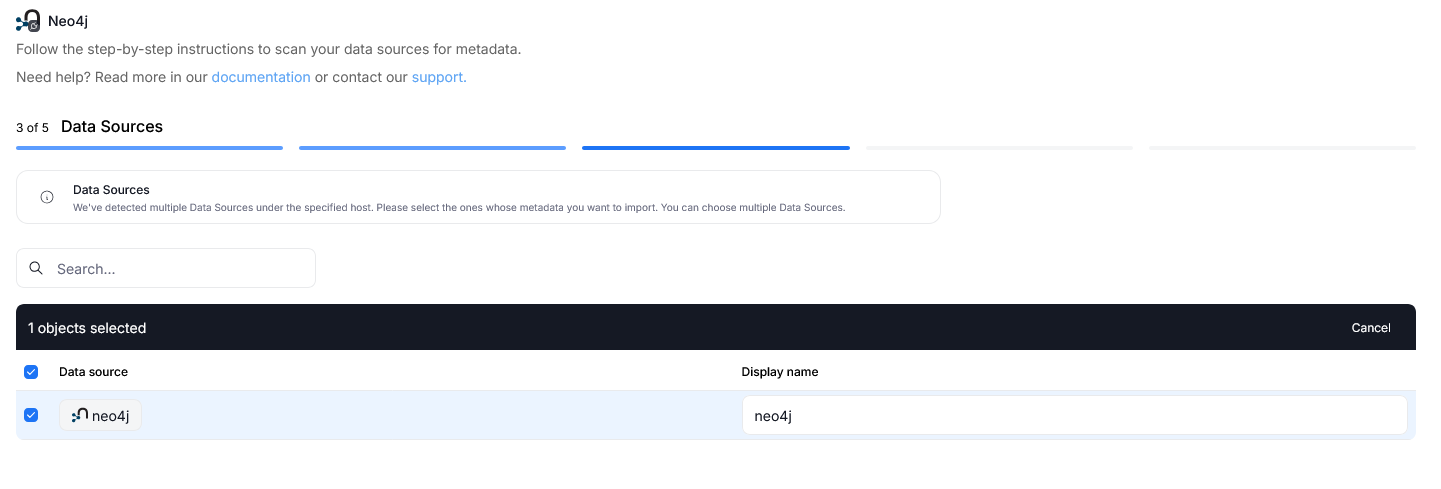Open the support link
Screen dimensions: 1441x489
[439, 77]
